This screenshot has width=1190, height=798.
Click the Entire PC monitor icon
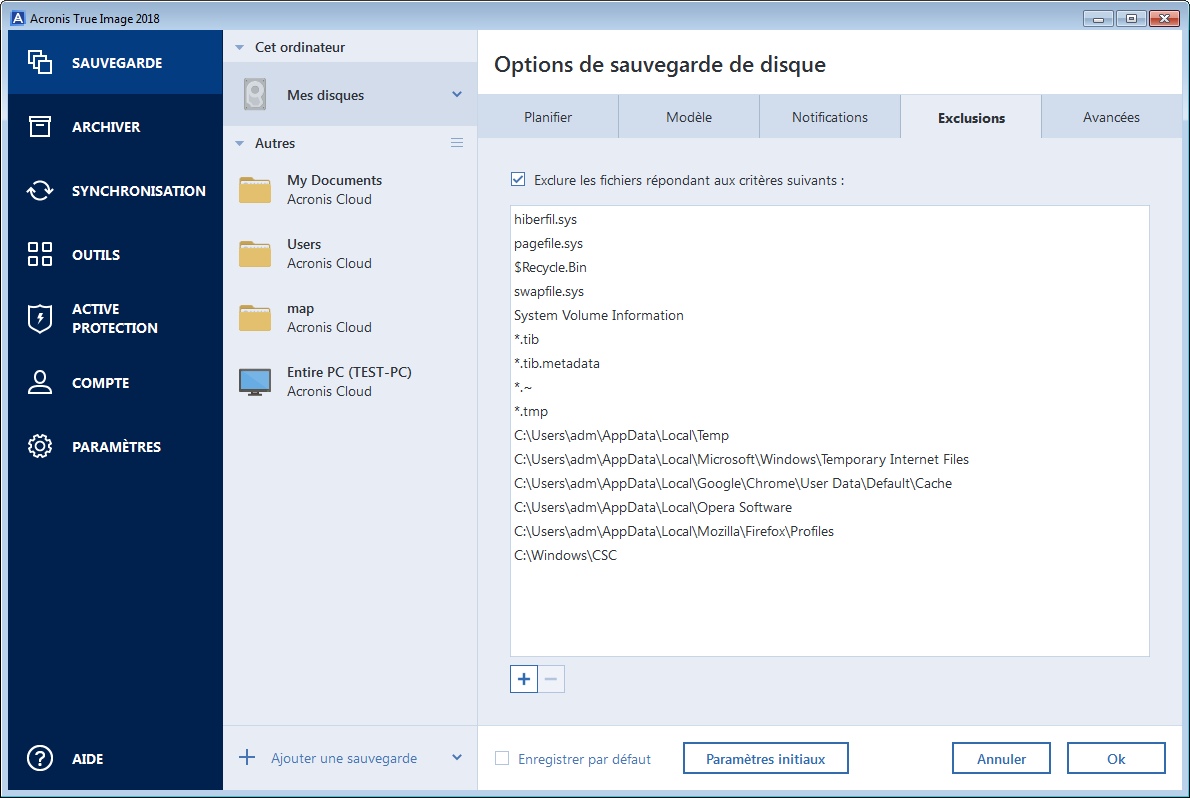pos(255,382)
